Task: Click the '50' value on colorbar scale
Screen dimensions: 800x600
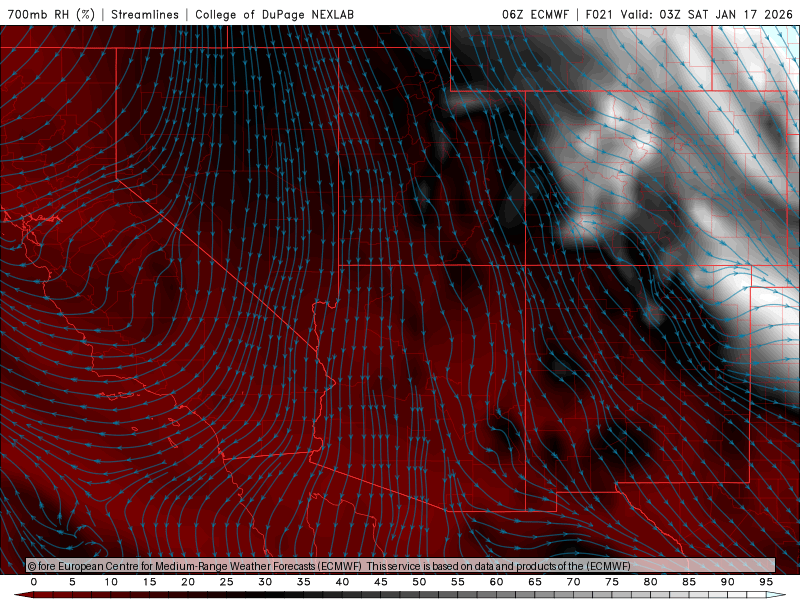Action: click(419, 582)
